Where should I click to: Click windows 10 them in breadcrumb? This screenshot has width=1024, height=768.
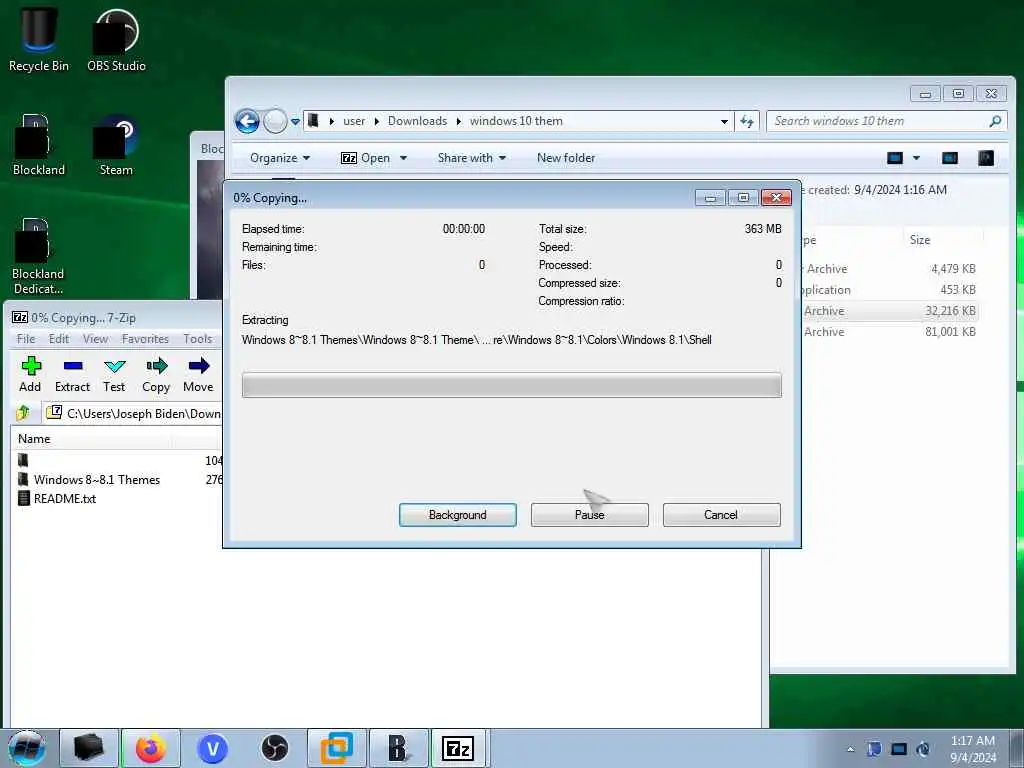click(x=516, y=121)
